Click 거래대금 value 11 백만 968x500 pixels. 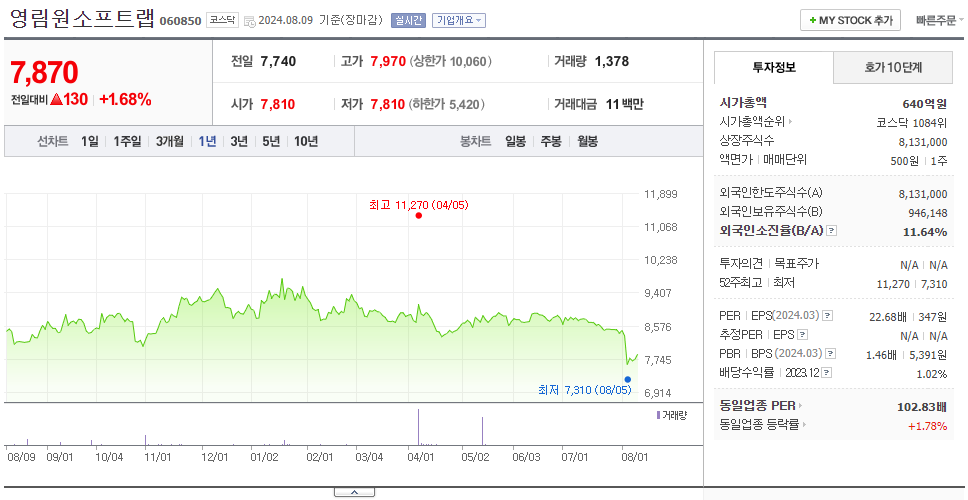point(624,104)
